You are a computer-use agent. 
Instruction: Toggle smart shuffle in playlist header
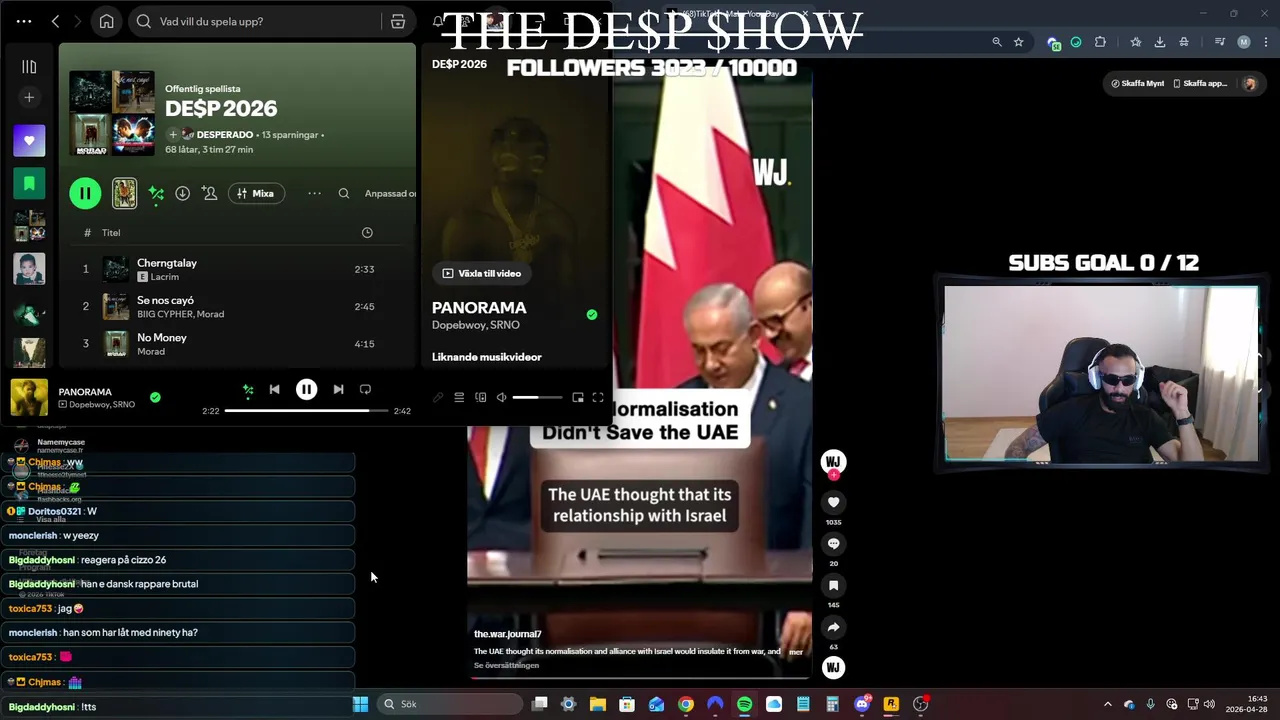click(156, 193)
